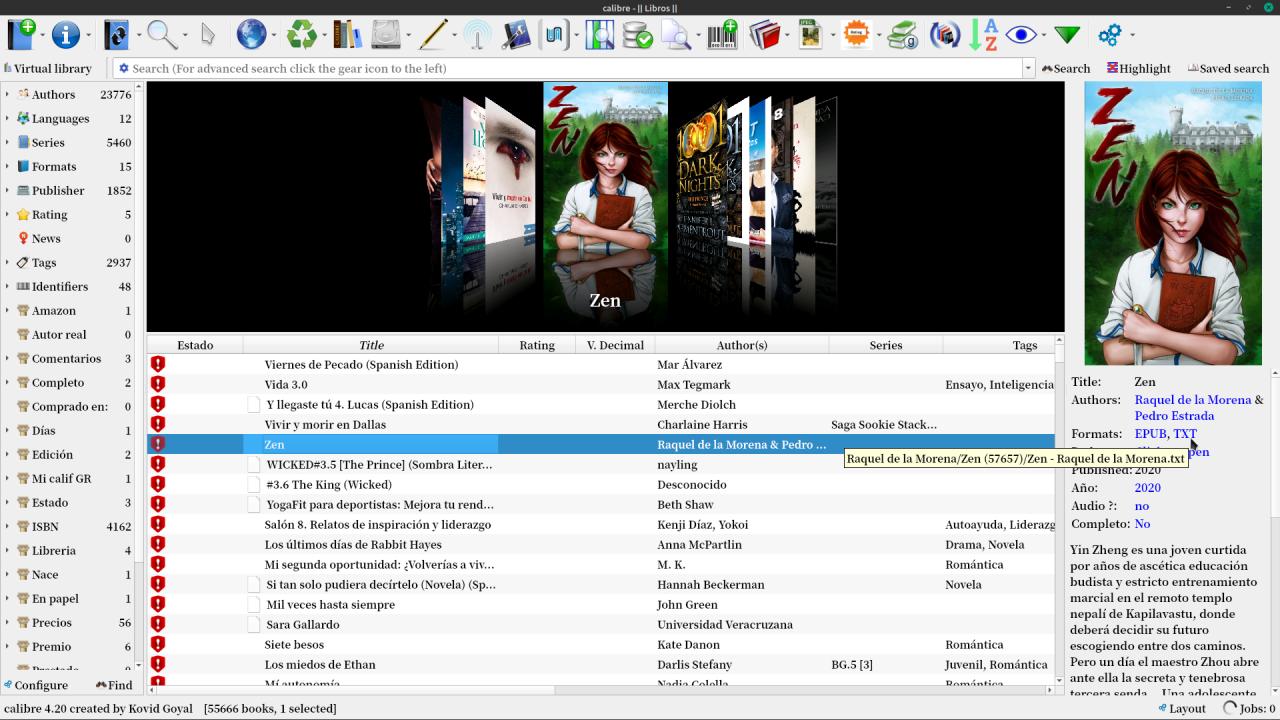
Task: Open Edit metadata with the blue info icon
Action: [x=65, y=35]
